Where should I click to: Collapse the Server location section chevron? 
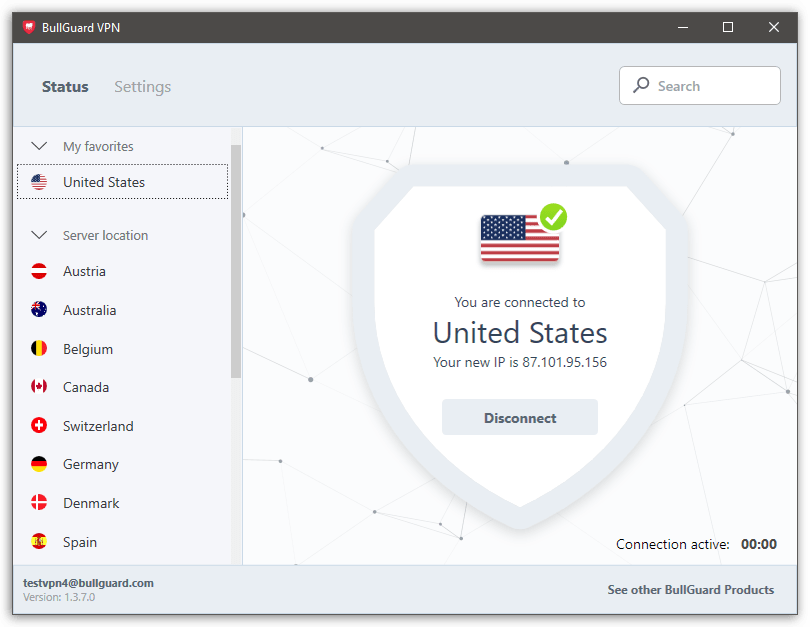39,235
